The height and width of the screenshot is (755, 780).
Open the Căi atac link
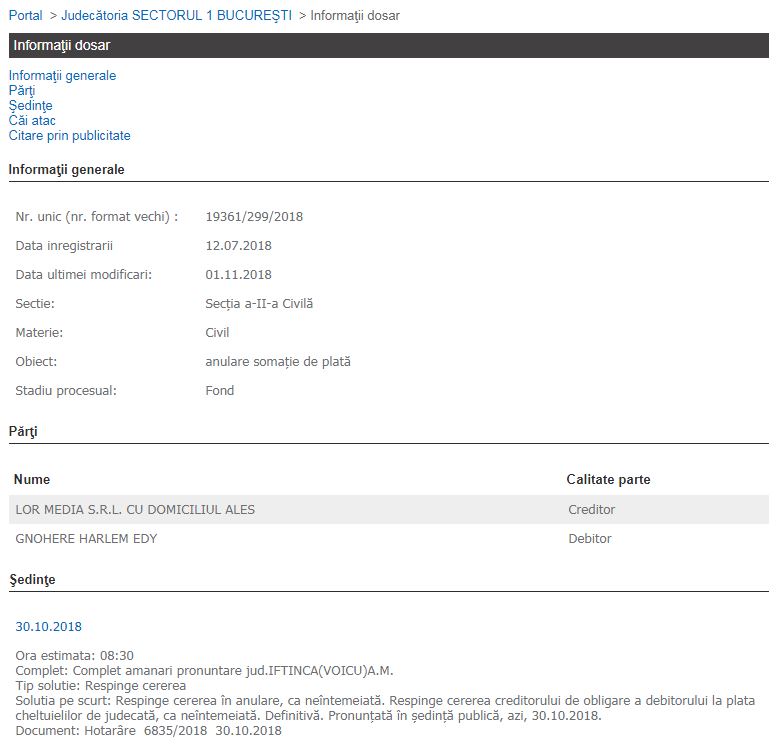[x=32, y=121]
